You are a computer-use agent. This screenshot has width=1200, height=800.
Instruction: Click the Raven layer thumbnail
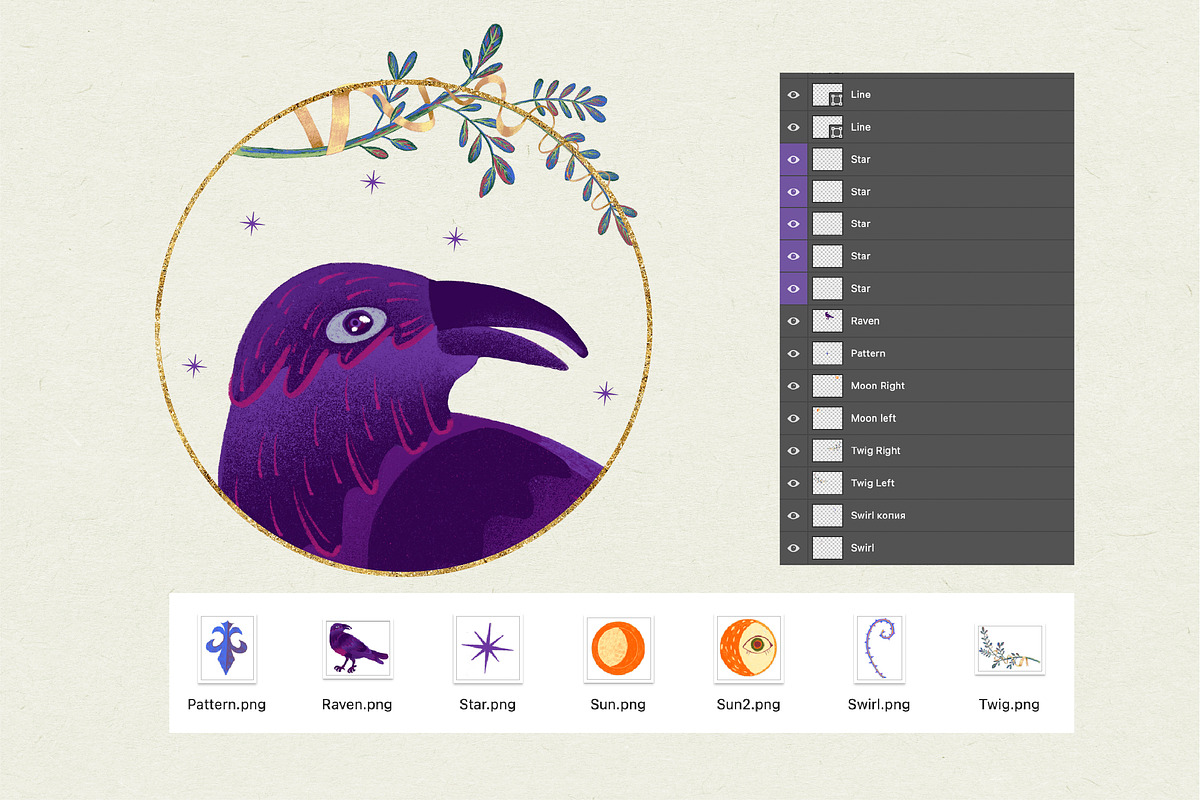pos(827,321)
